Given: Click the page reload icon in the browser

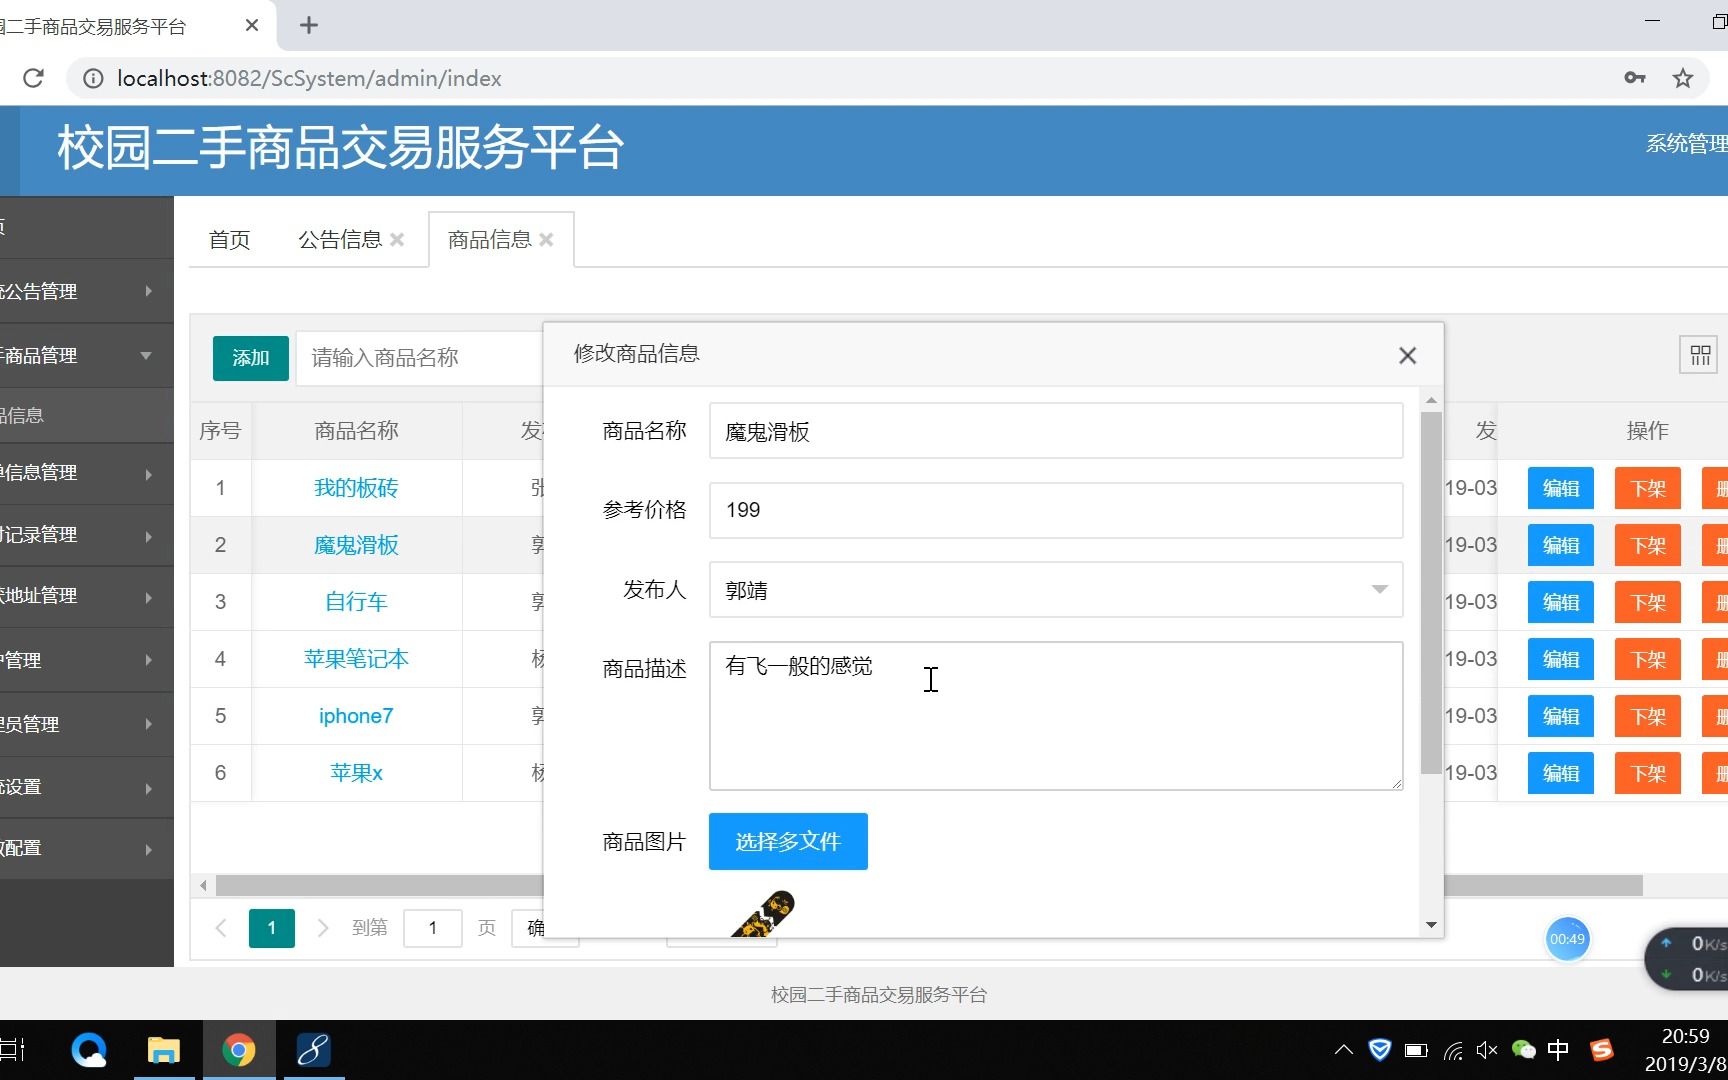Looking at the screenshot, I should pos(33,78).
